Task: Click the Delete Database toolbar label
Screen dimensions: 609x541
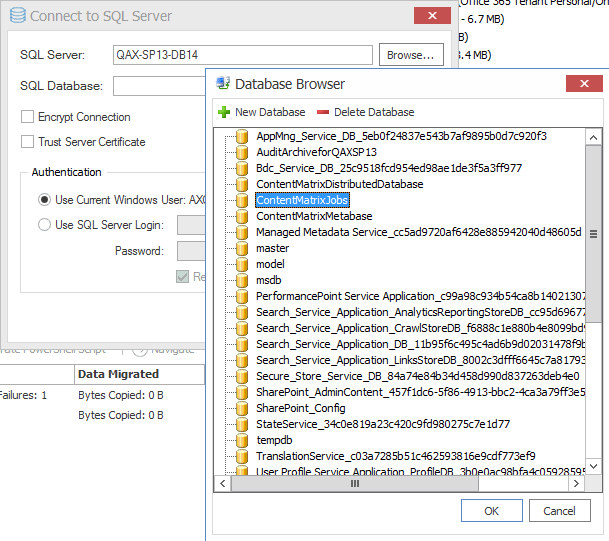Action: pos(374,112)
